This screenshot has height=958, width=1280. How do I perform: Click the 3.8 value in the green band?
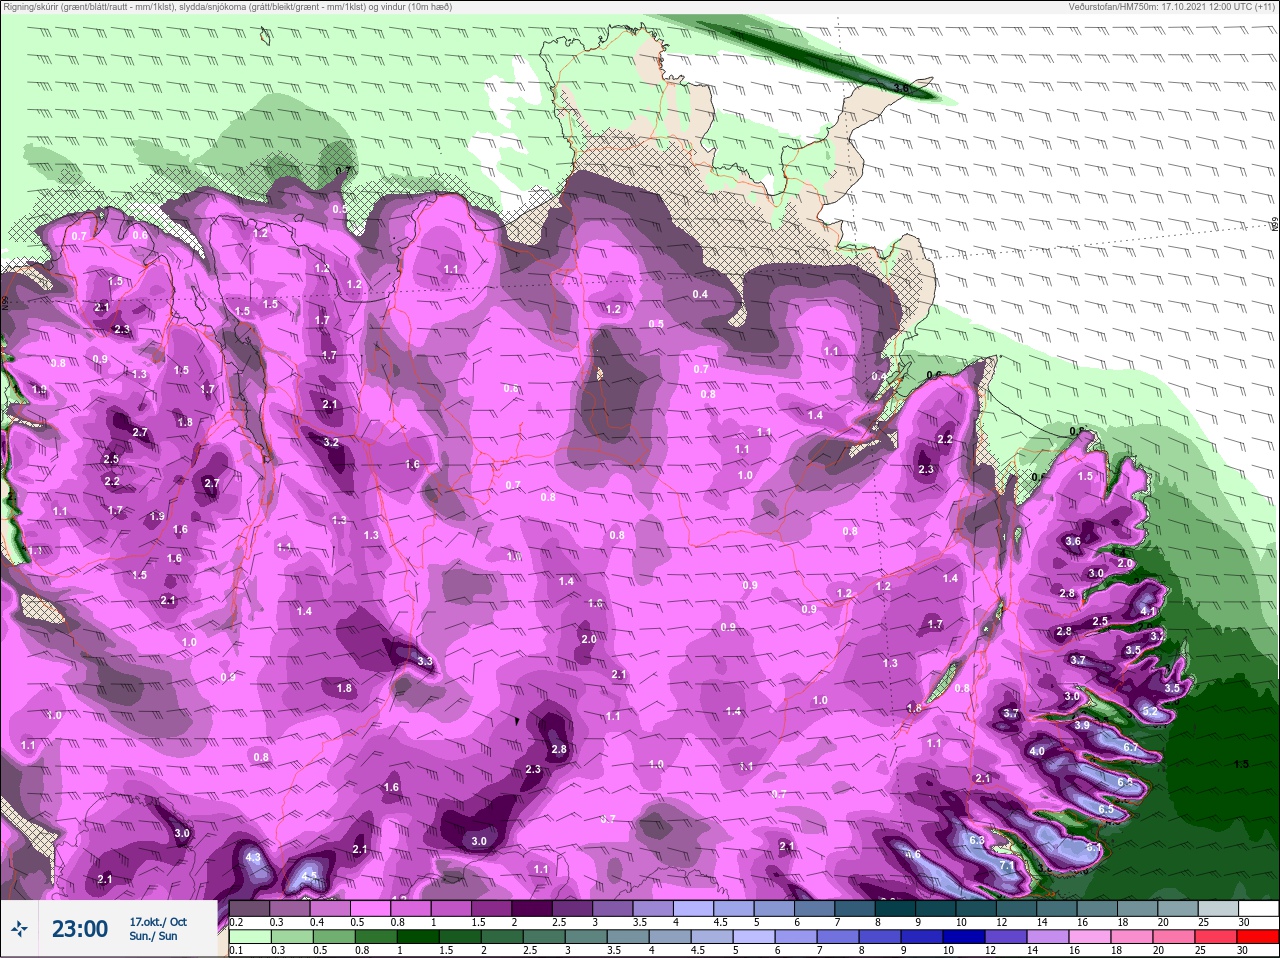coord(901,88)
